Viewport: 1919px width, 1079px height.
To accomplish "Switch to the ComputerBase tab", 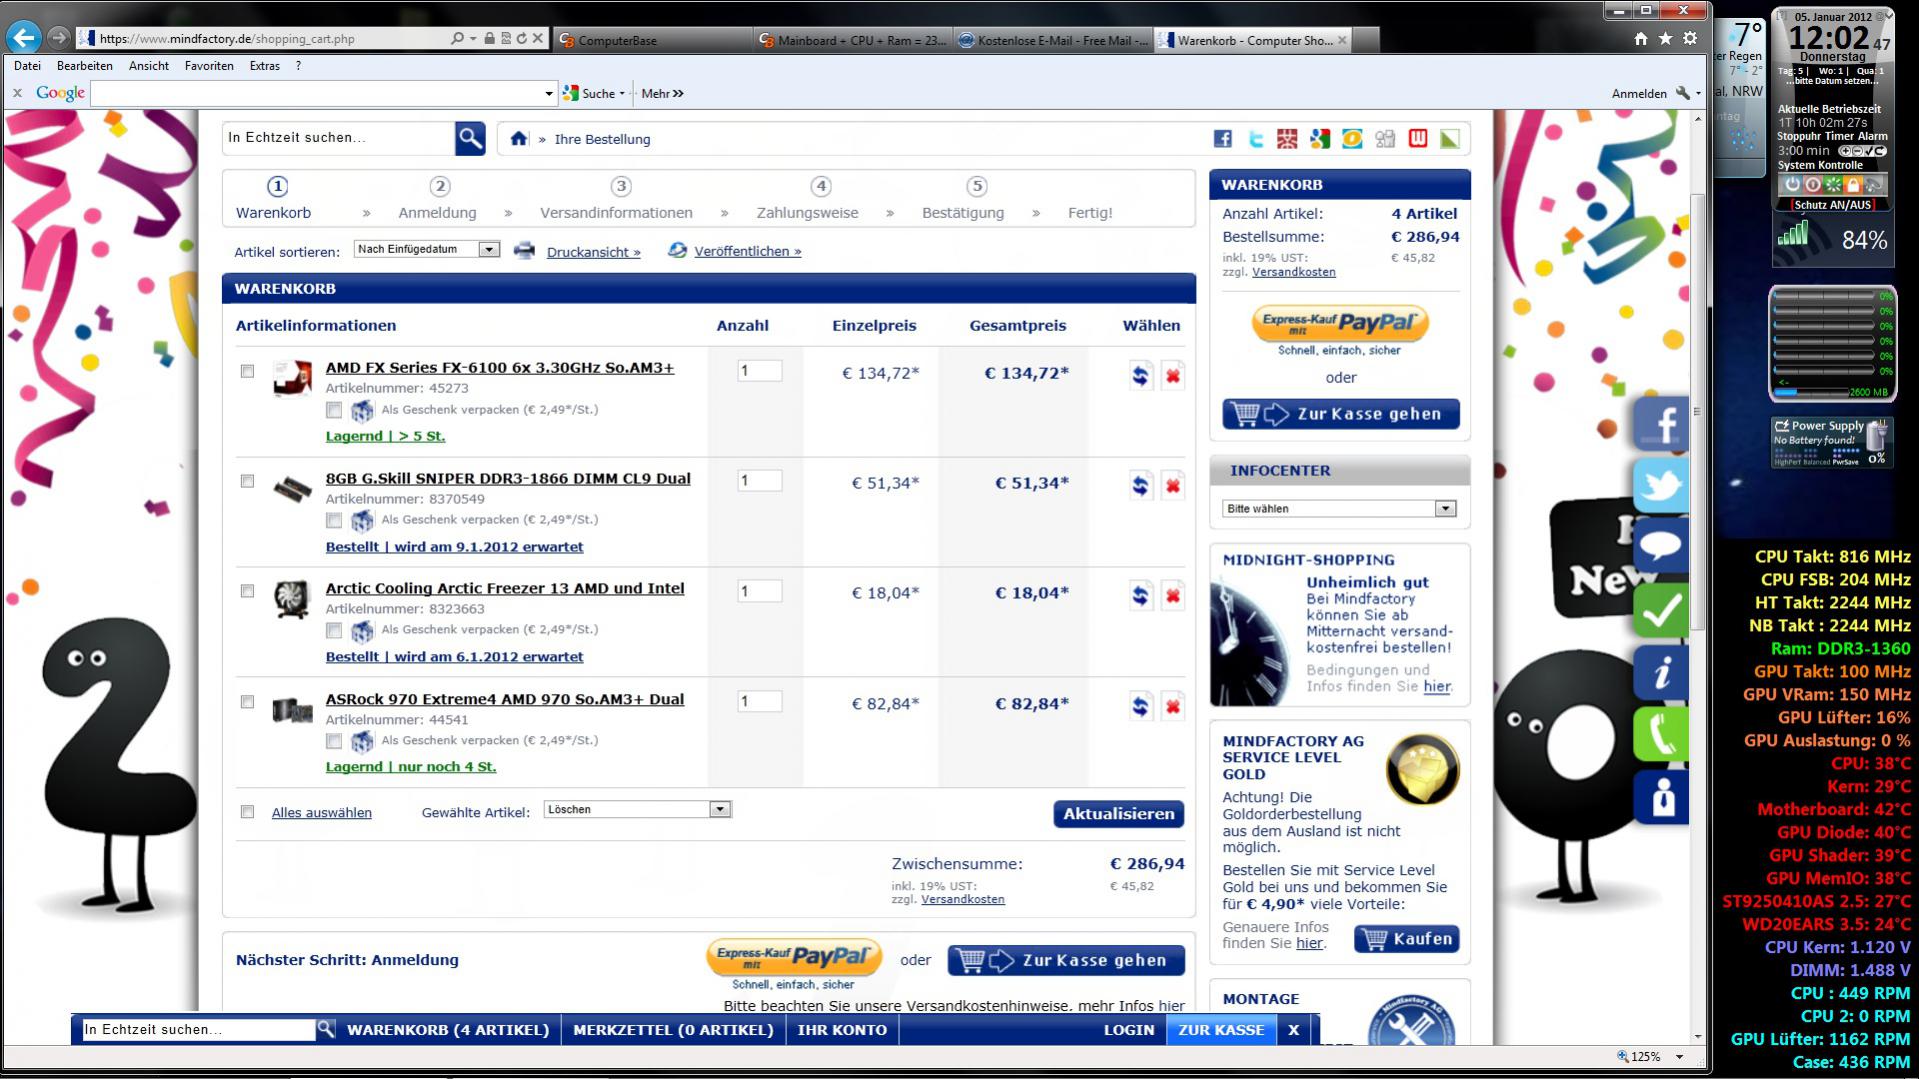I will click(x=651, y=40).
